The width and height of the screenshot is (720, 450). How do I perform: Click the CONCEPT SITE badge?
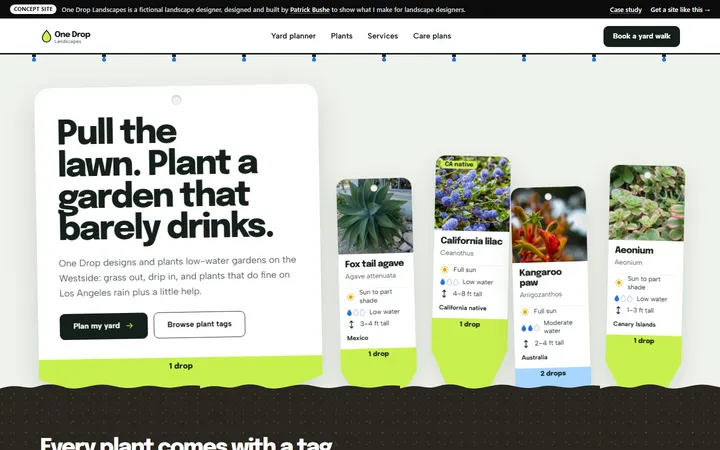(33, 9)
